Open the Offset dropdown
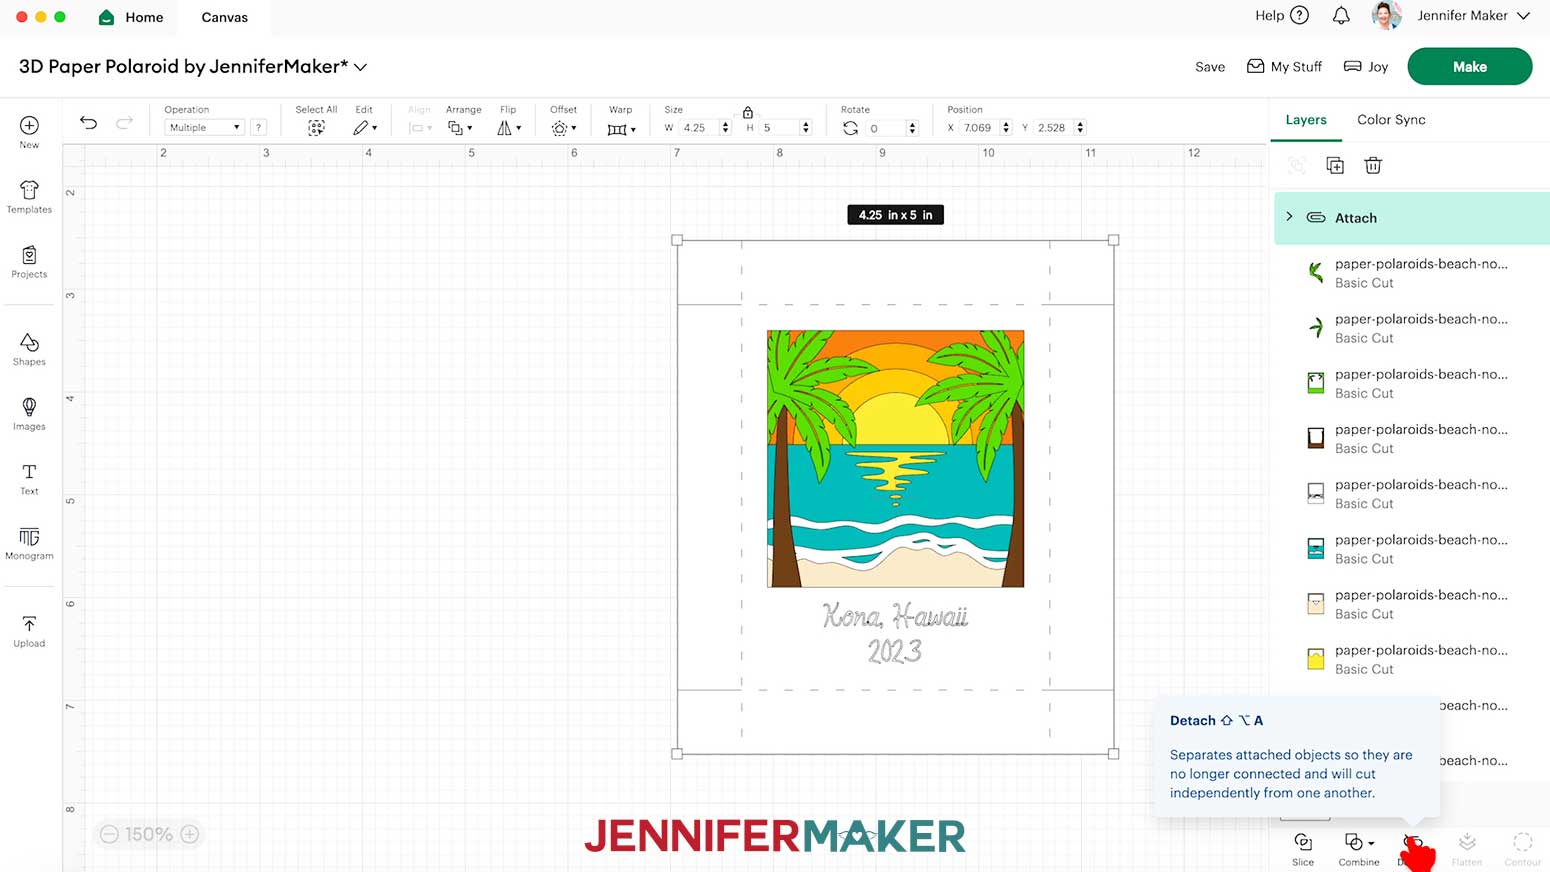 [x=564, y=128]
